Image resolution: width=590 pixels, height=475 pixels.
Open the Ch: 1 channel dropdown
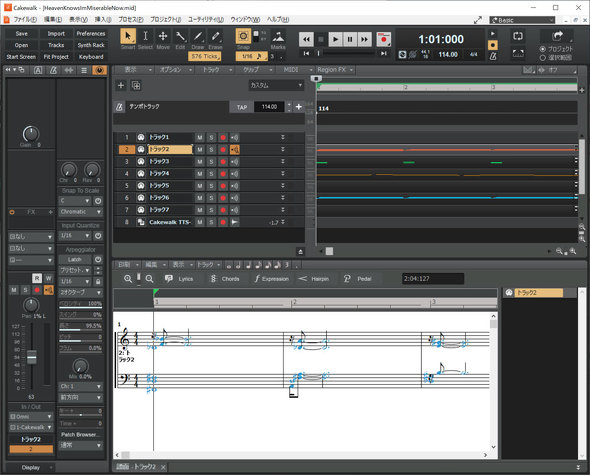point(81,387)
